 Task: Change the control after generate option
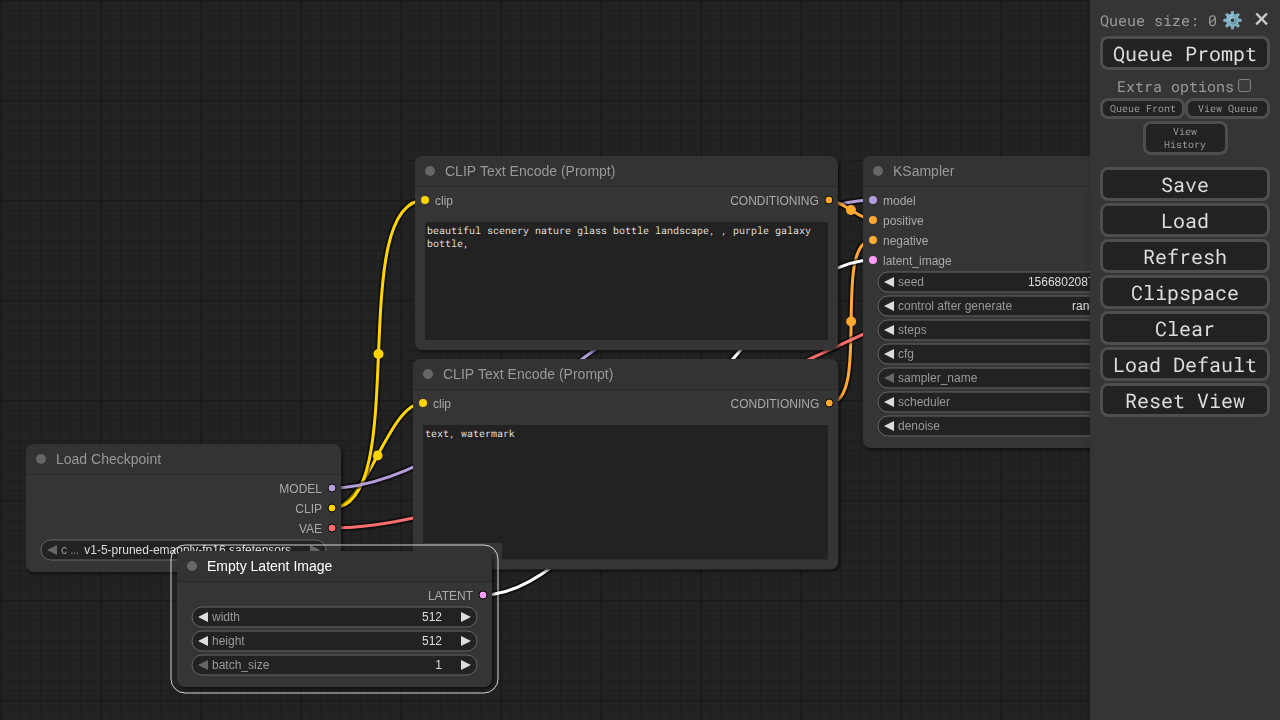[985, 306]
